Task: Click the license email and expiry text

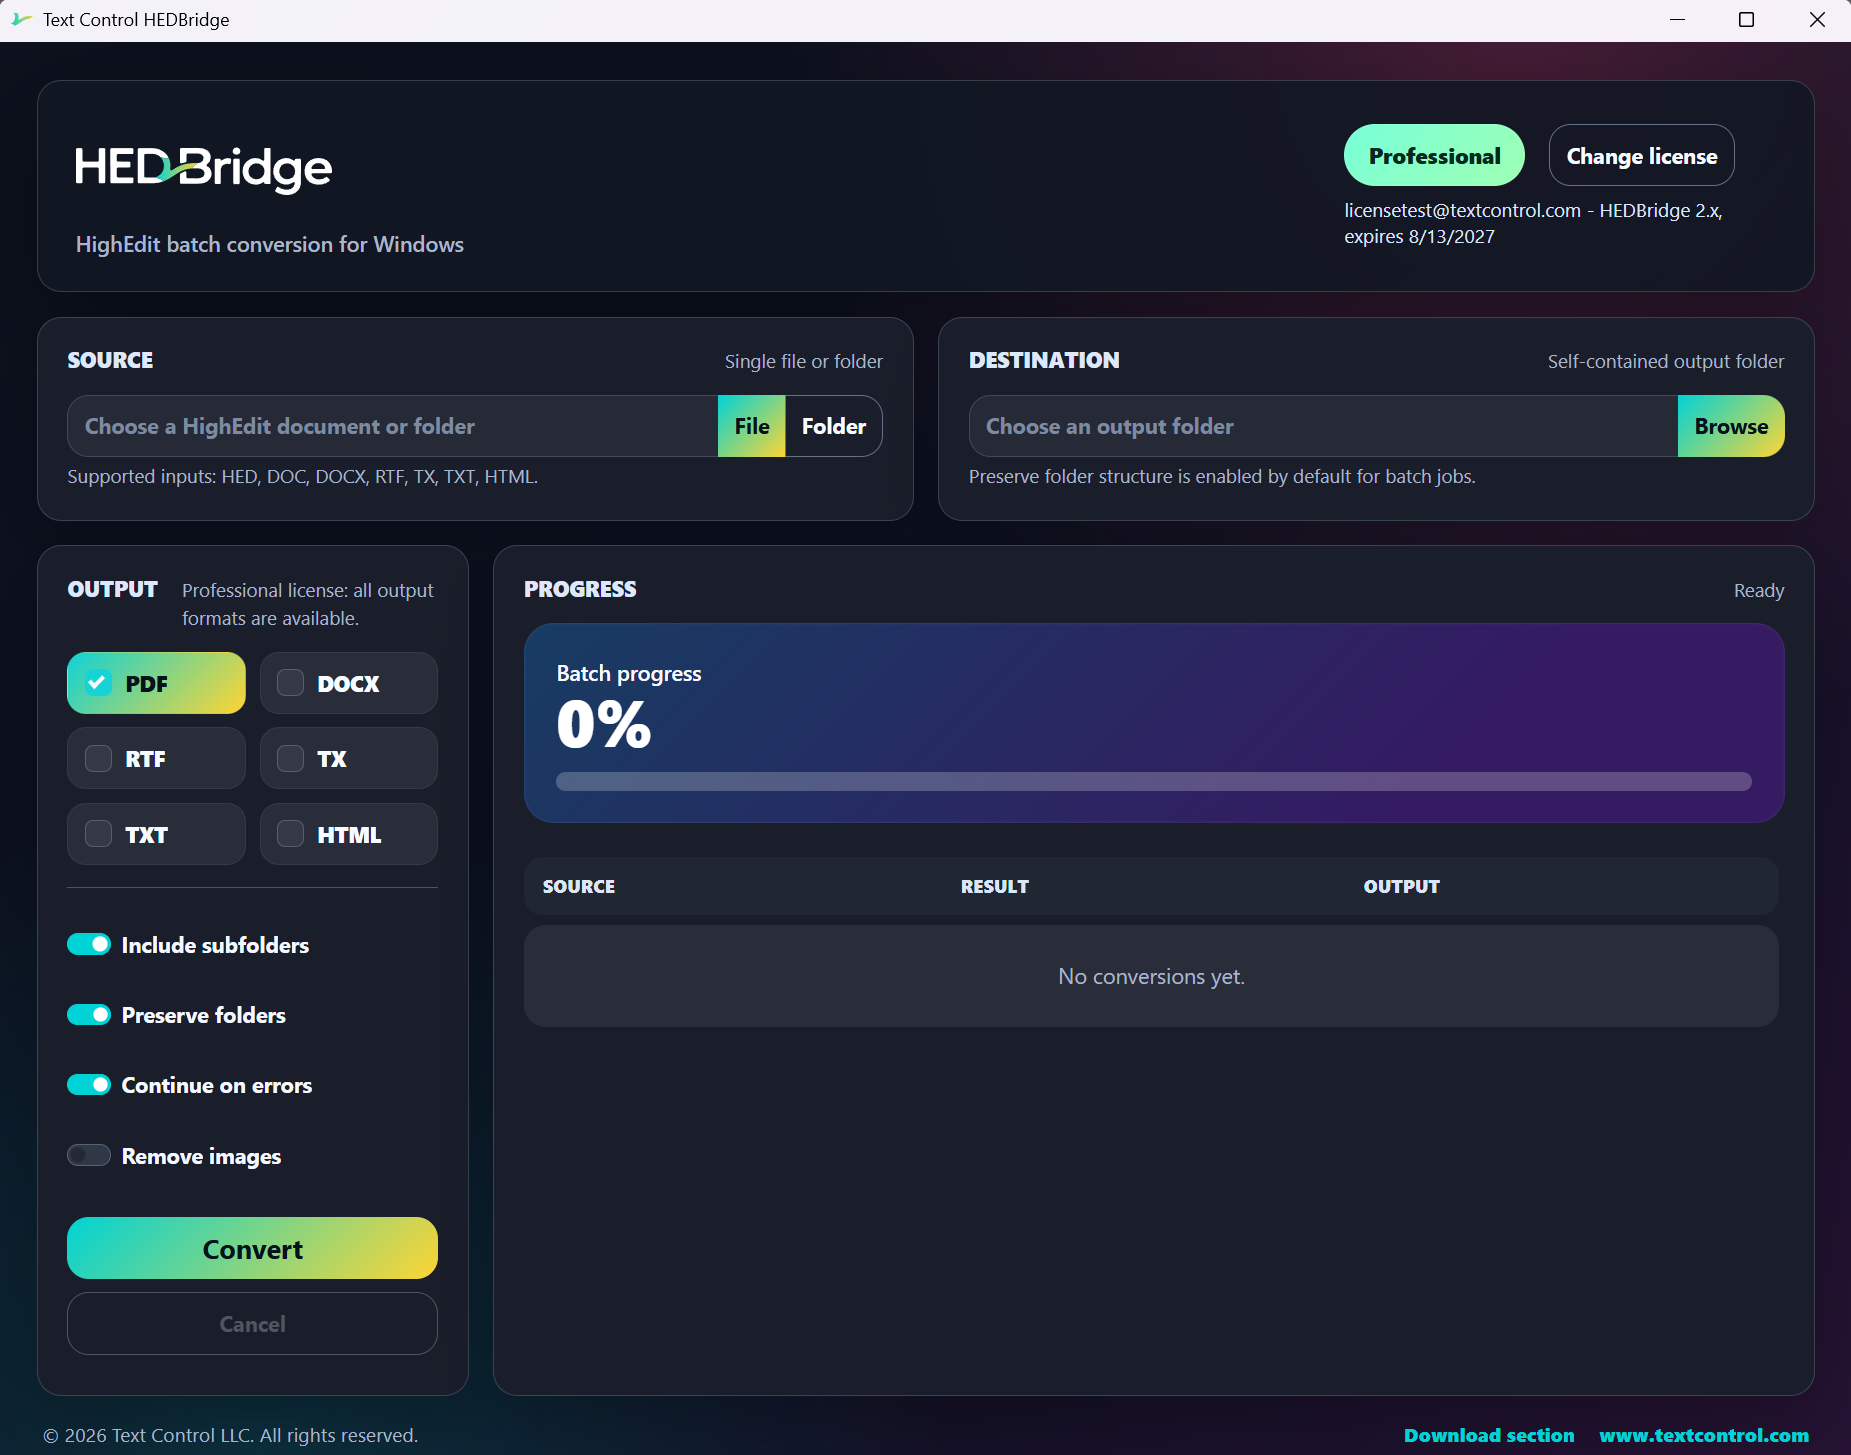Action: (x=1533, y=223)
